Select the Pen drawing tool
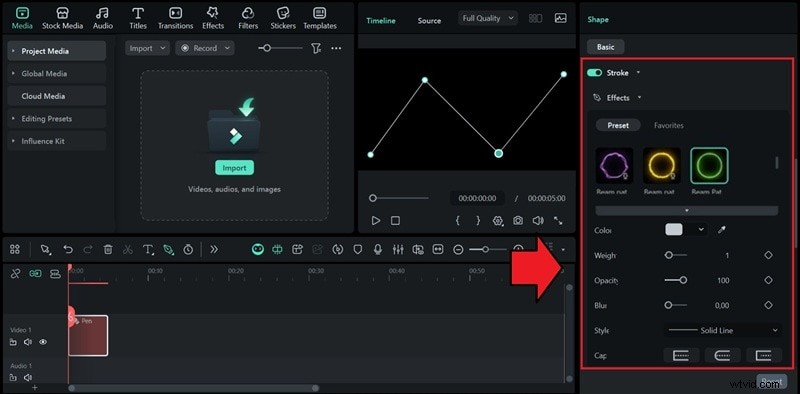This screenshot has height=394, width=800. point(168,249)
